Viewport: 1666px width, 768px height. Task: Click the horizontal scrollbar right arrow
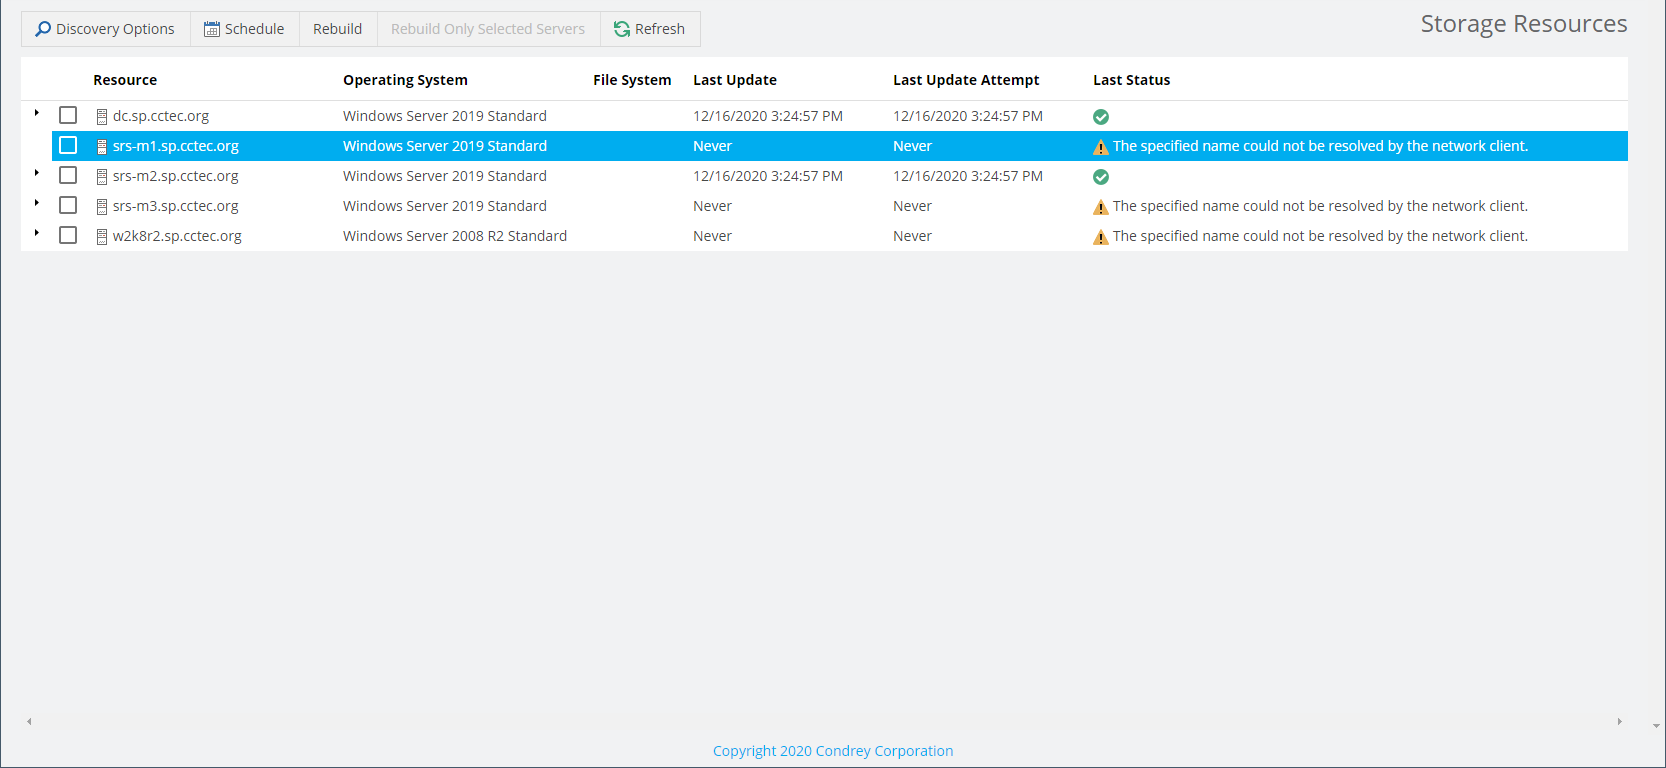pyautogui.click(x=1619, y=721)
